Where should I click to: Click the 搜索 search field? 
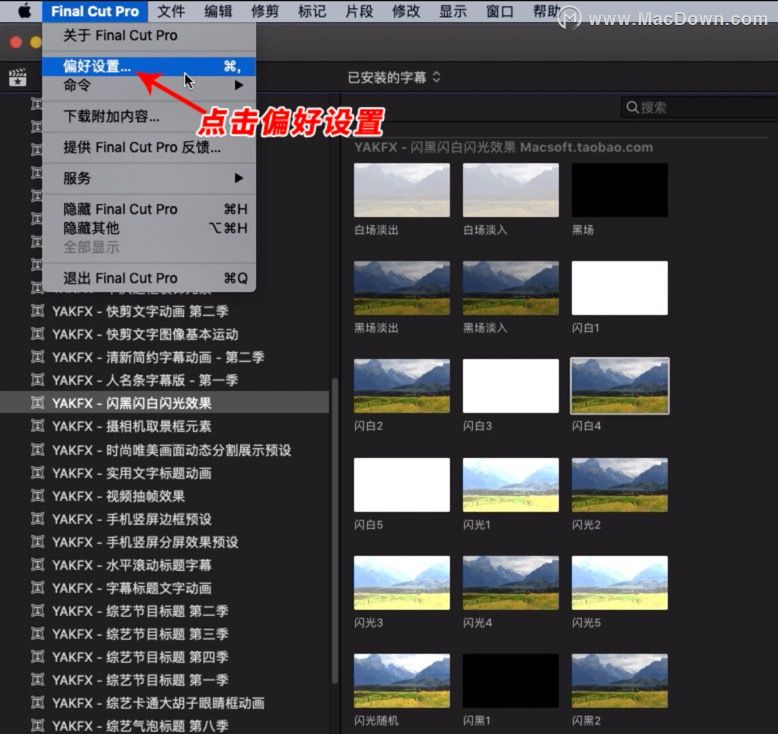[699, 107]
